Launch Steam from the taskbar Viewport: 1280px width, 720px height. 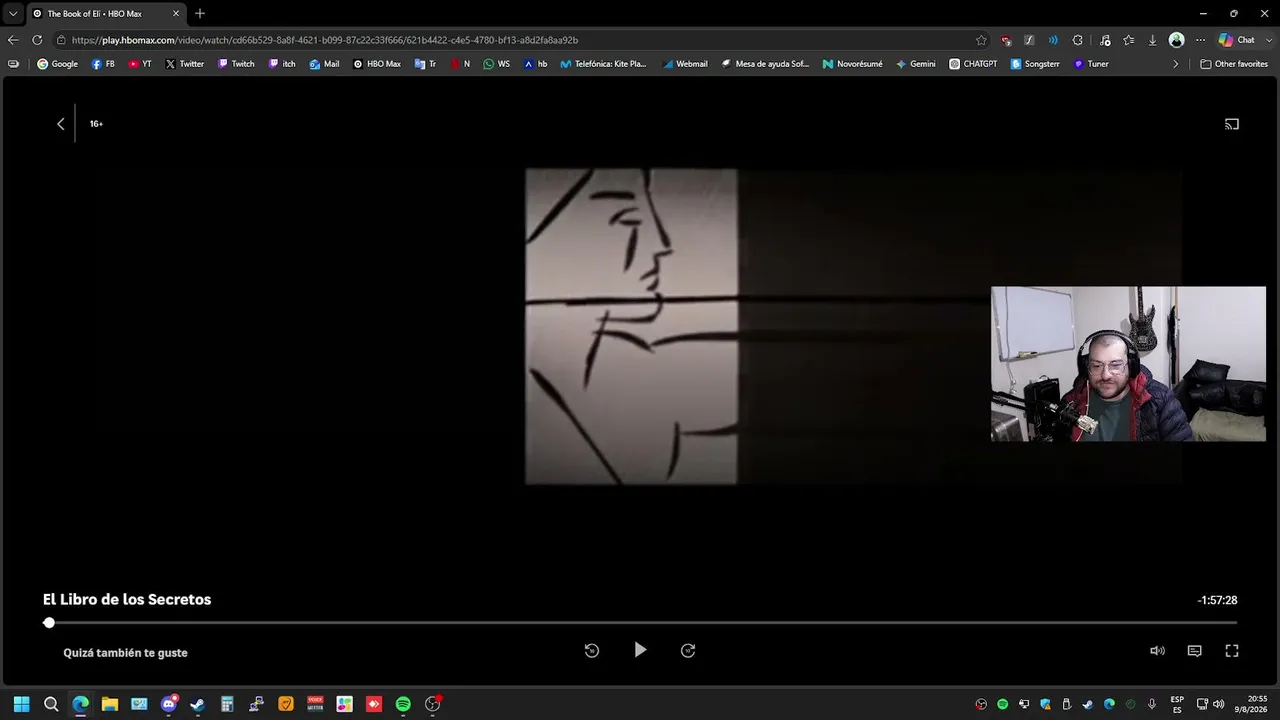tap(198, 704)
